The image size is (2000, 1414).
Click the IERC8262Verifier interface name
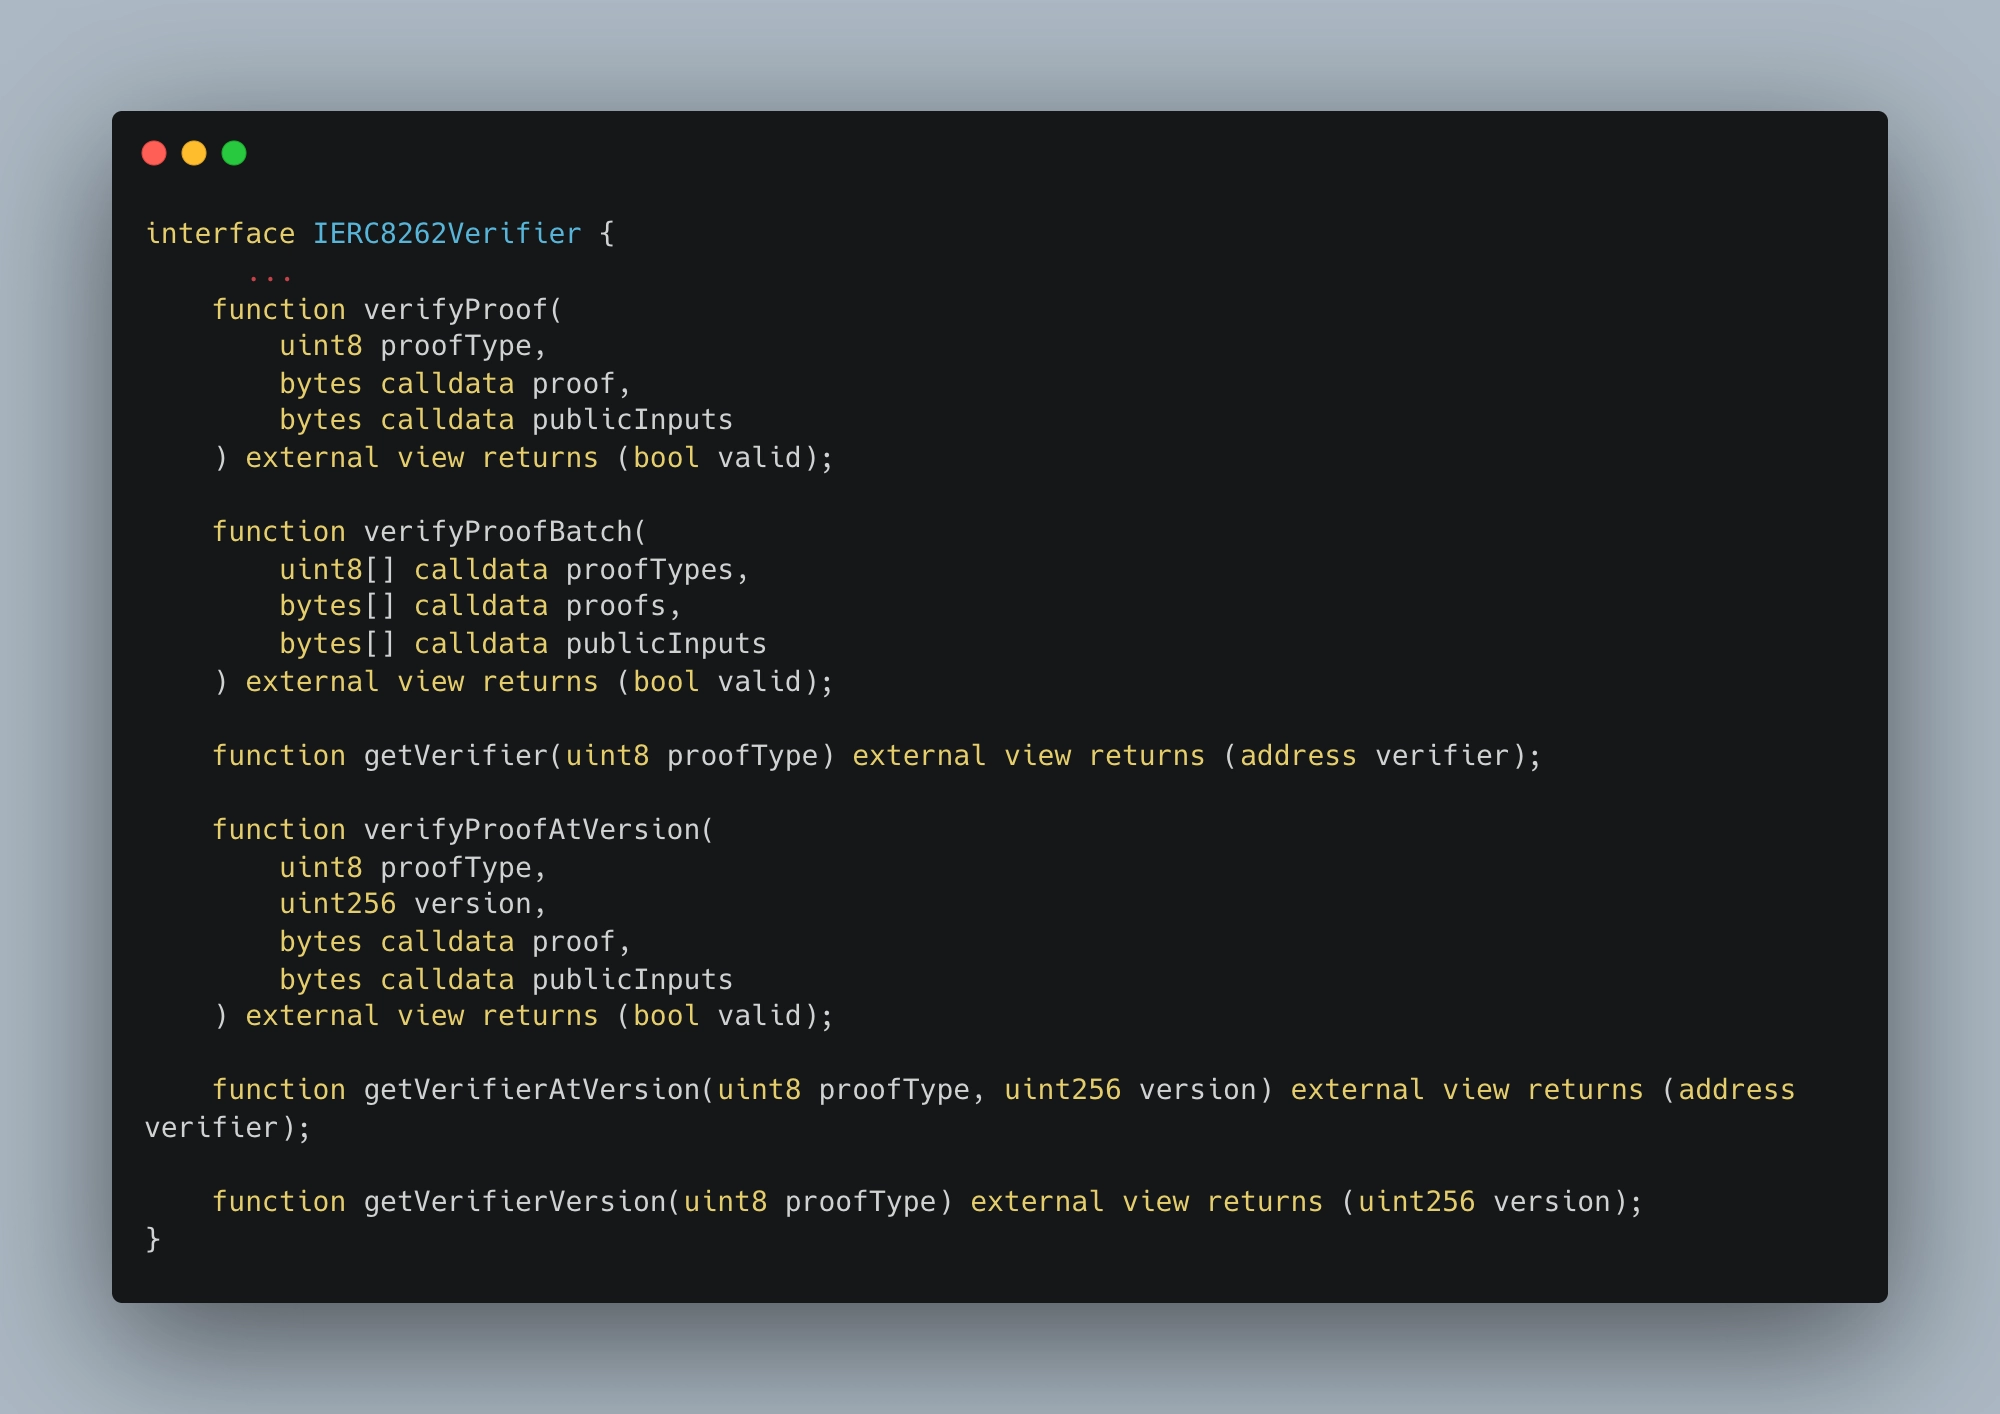[447, 234]
